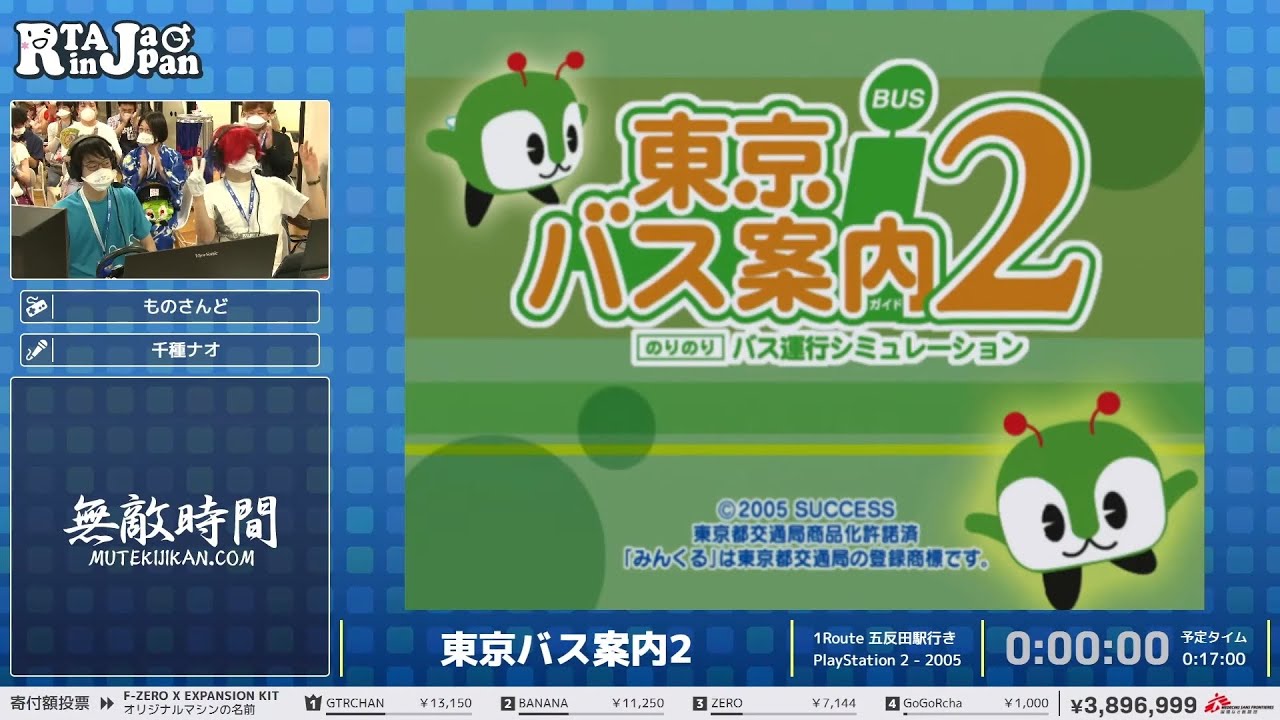The height and width of the screenshot is (720, 1280).
Task: Click the 「みんくる」 trademark notice line
Action: pos(805,558)
